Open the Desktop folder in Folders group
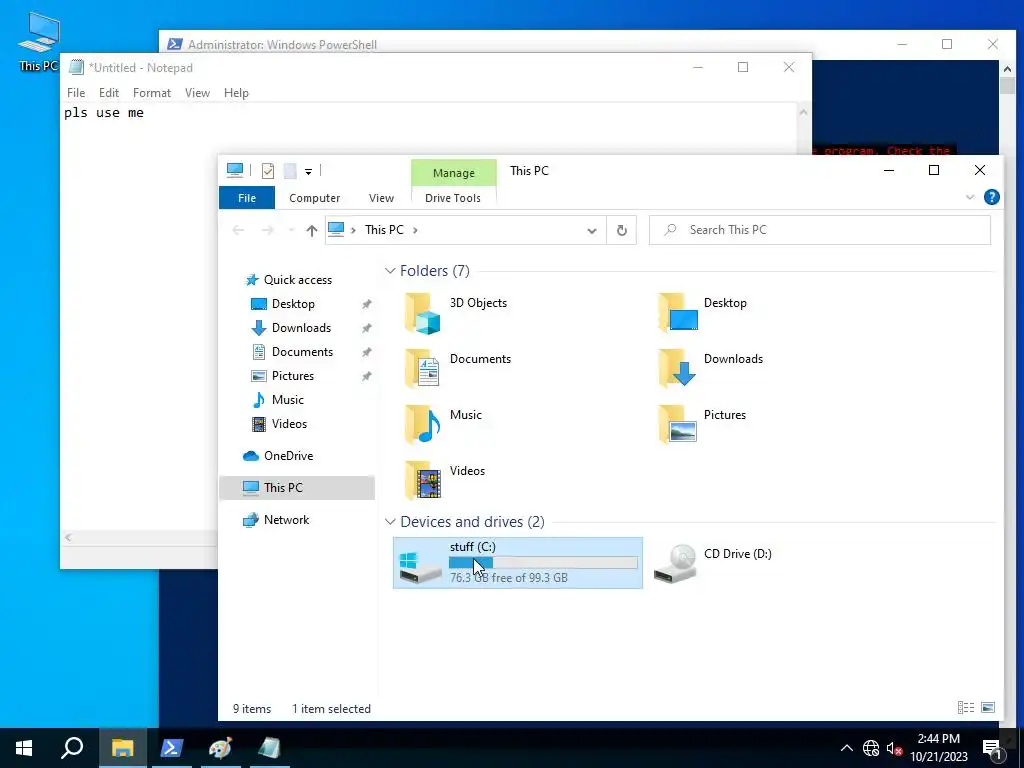 click(x=705, y=312)
